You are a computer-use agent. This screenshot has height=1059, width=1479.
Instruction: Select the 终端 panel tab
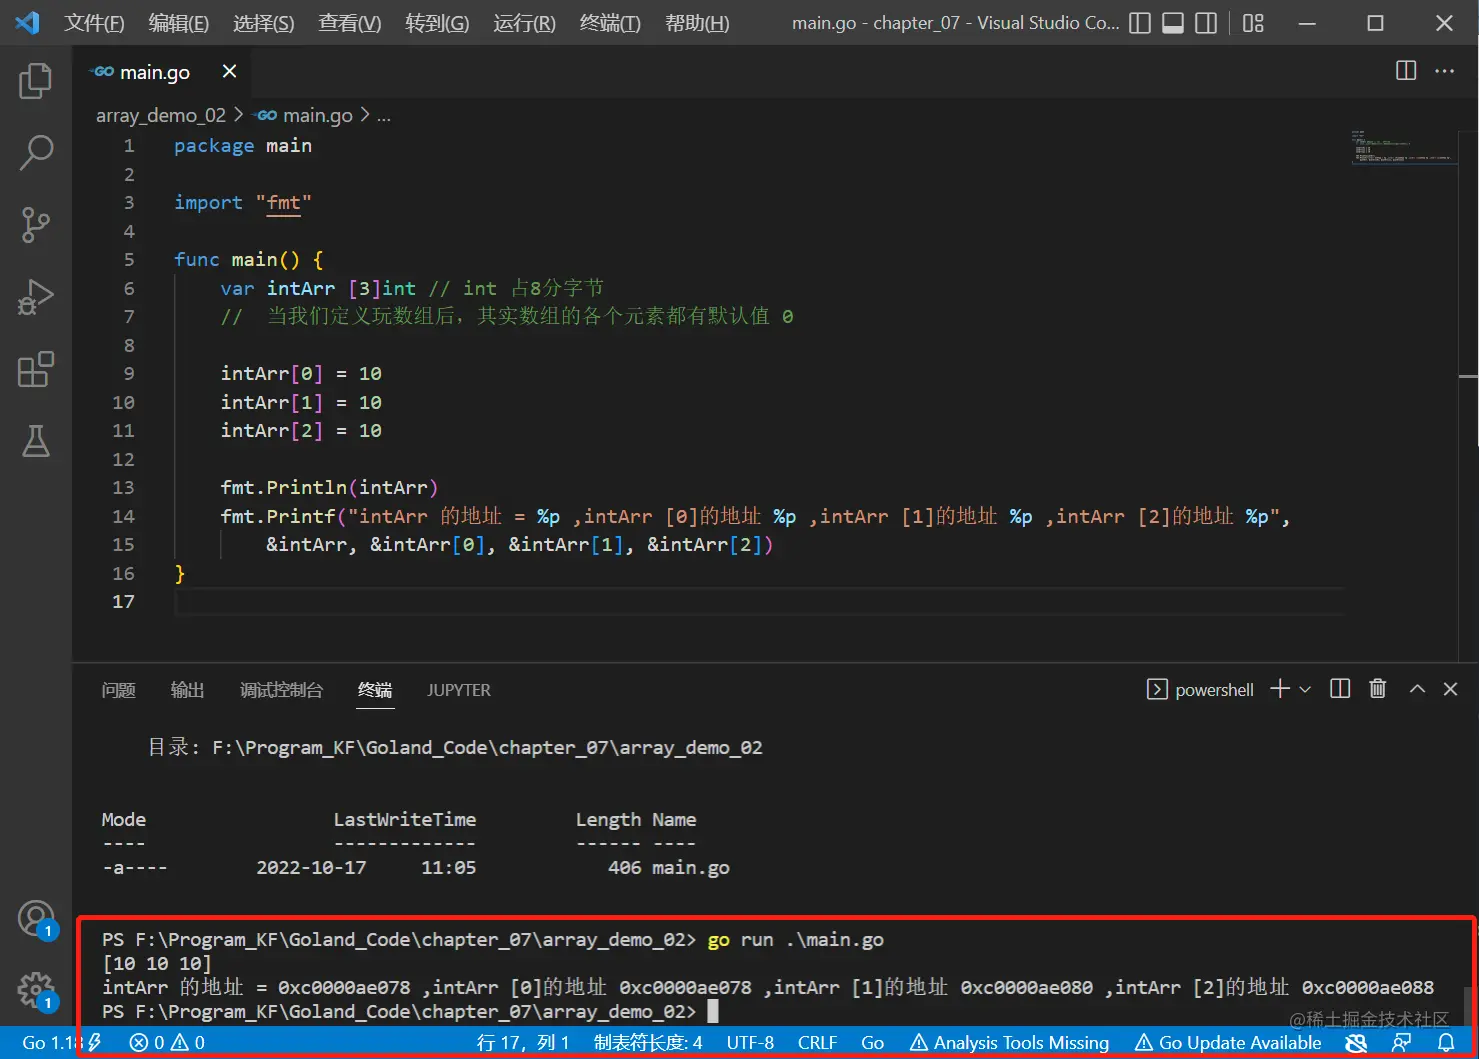pos(375,690)
